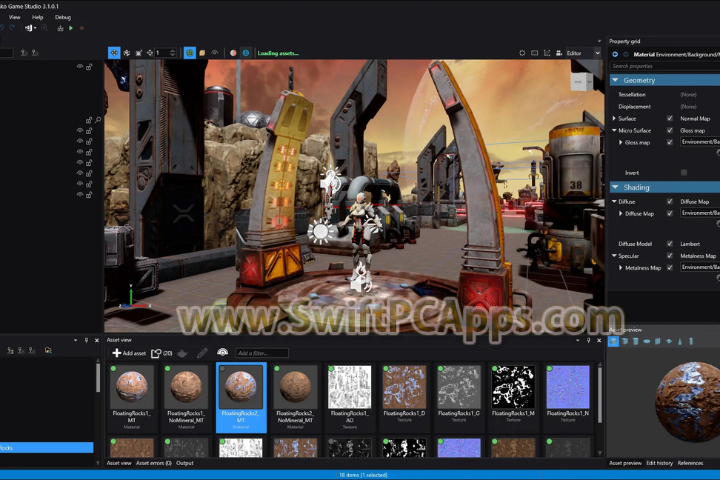Click the camera icon next to Editor
This screenshot has height=480, width=720.
(559, 53)
